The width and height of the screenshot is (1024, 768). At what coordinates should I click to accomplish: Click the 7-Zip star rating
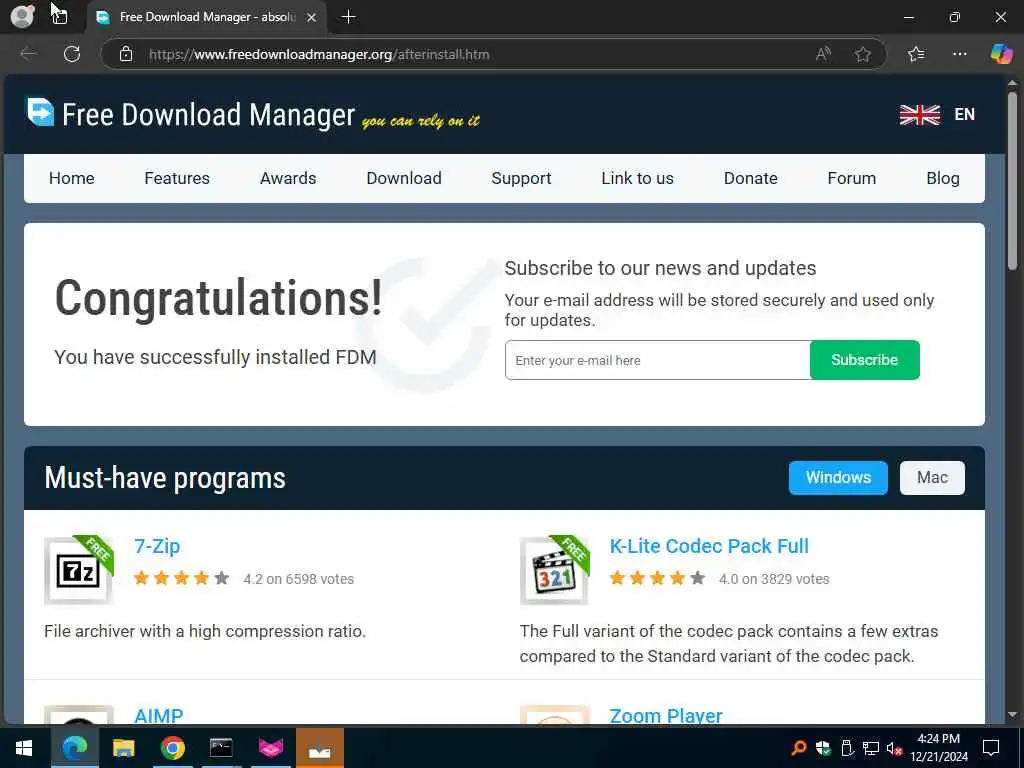(x=182, y=578)
